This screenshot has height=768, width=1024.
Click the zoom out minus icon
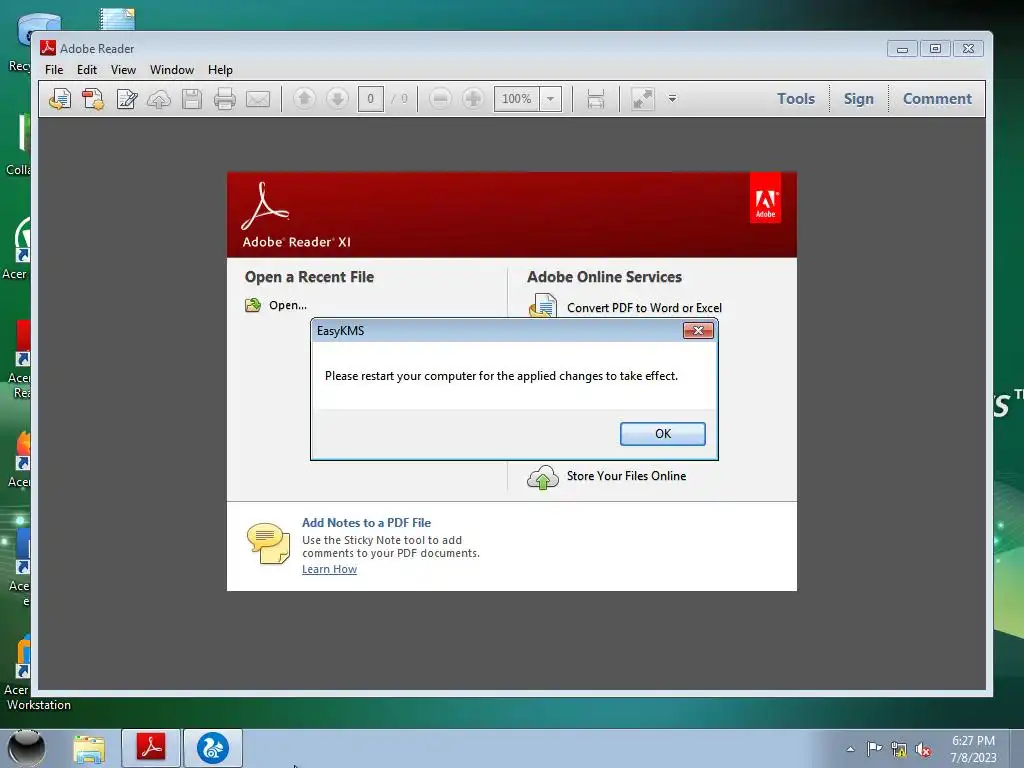coord(440,99)
